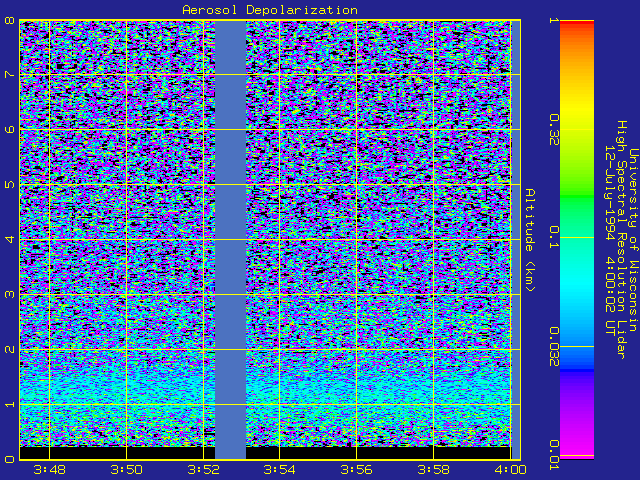Pick the red top of color bar
Image resolution: width=640 pixels, height=480 pixels.
[x=577, y=24]
